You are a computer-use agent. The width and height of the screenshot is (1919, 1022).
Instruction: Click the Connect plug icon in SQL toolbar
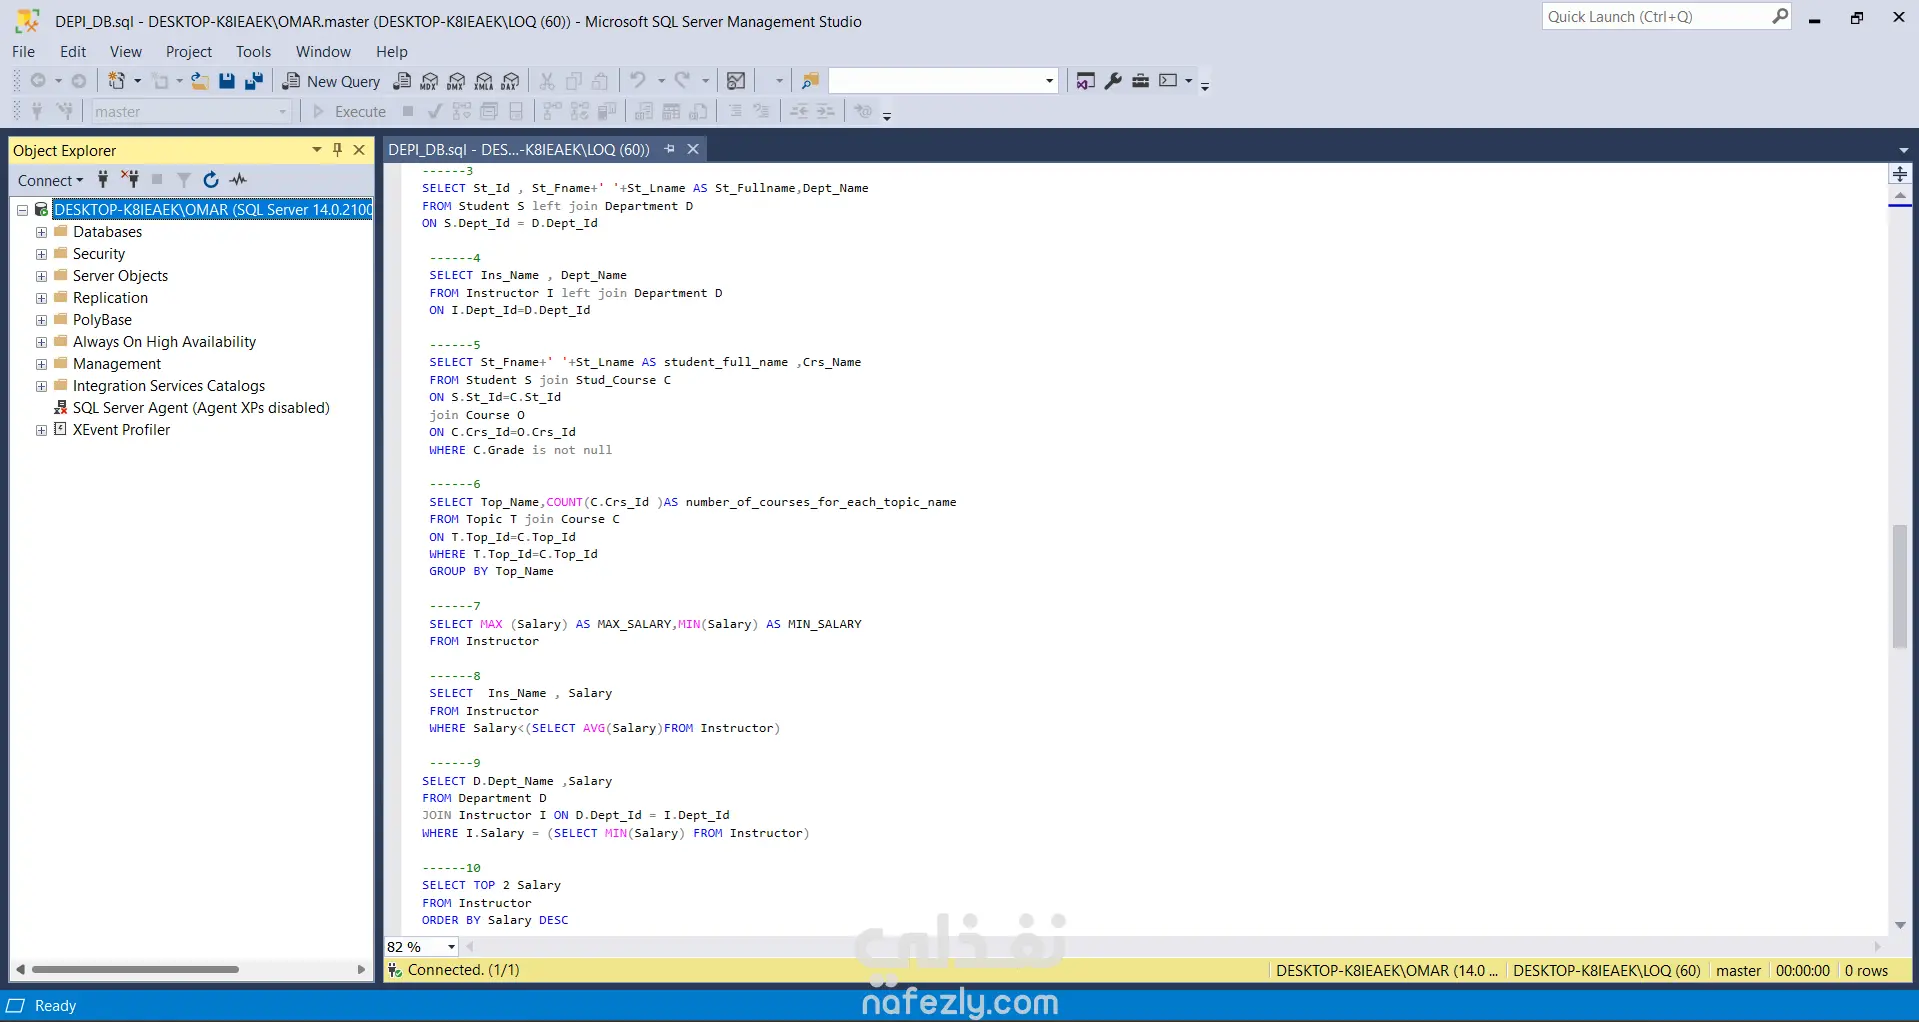click(x=37, y=111)
